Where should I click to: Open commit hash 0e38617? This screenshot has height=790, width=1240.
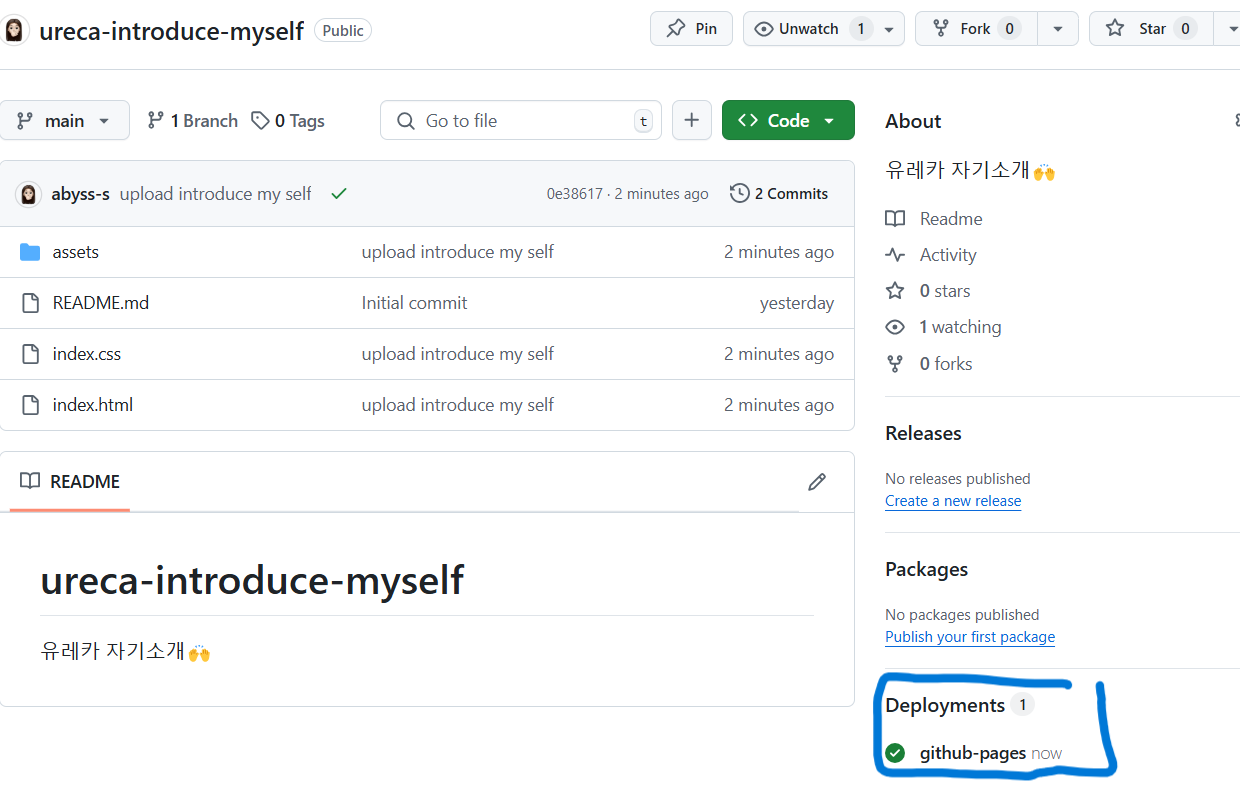pos(574,194)
